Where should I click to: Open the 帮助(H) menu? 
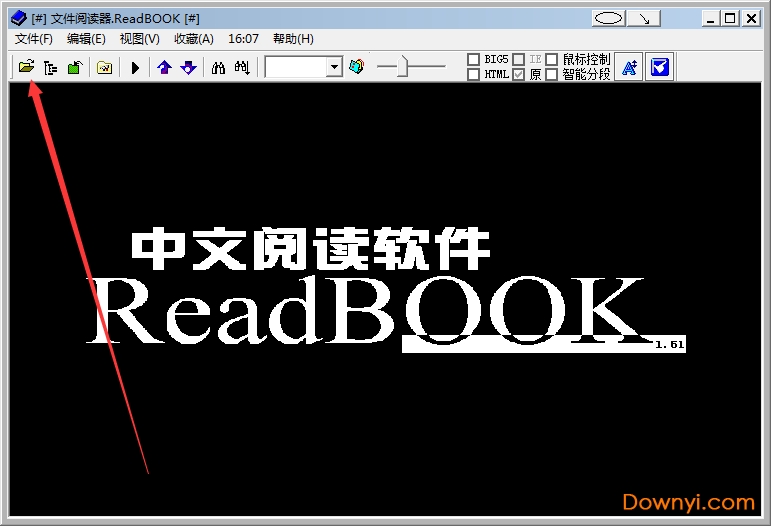point(292,39)
